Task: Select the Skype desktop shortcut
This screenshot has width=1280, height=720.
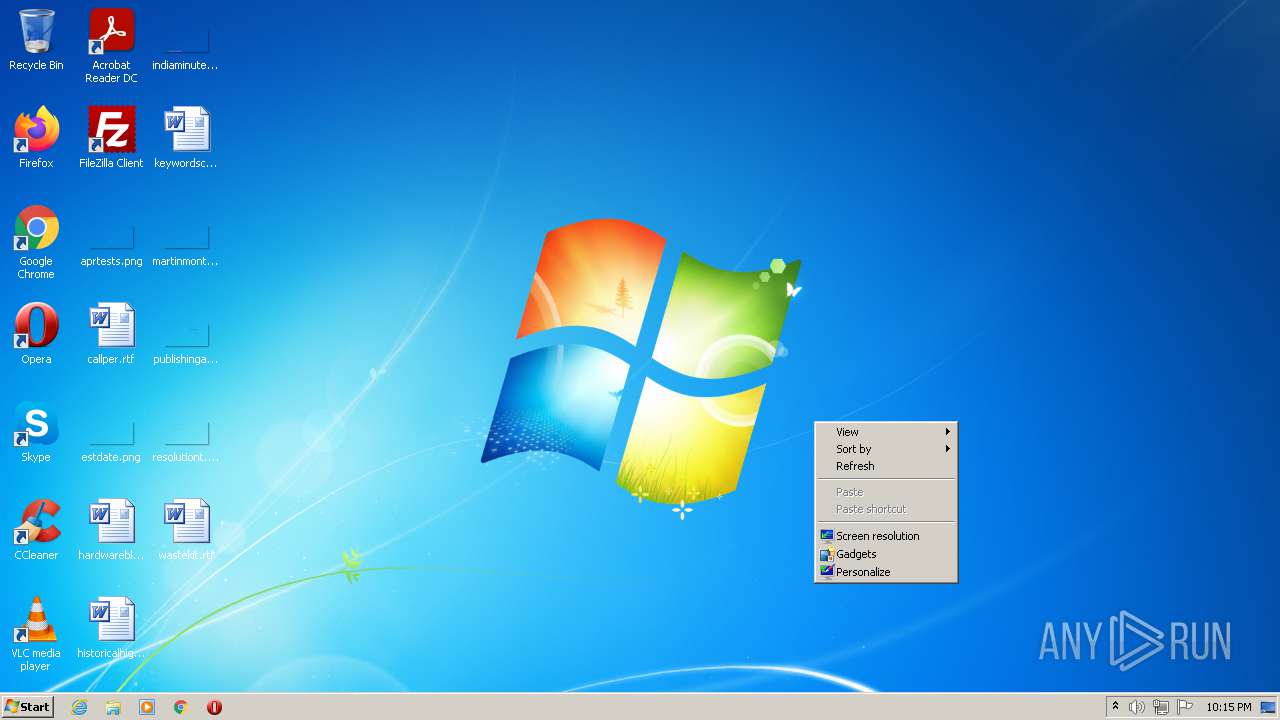Action: point(36,433)
